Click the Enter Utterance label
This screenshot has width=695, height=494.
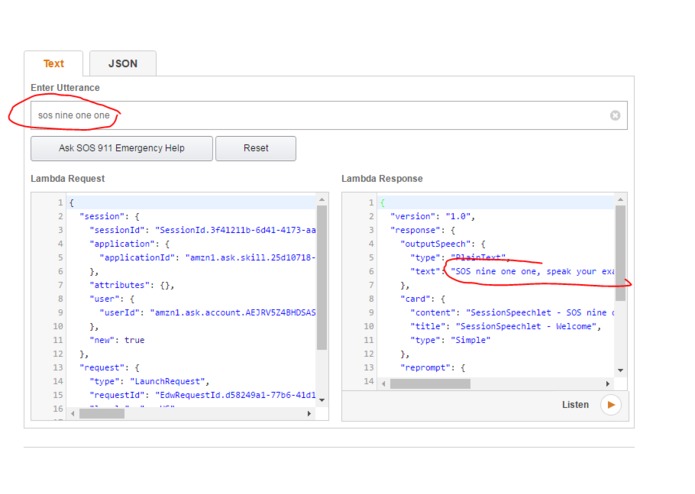(65, 88)
